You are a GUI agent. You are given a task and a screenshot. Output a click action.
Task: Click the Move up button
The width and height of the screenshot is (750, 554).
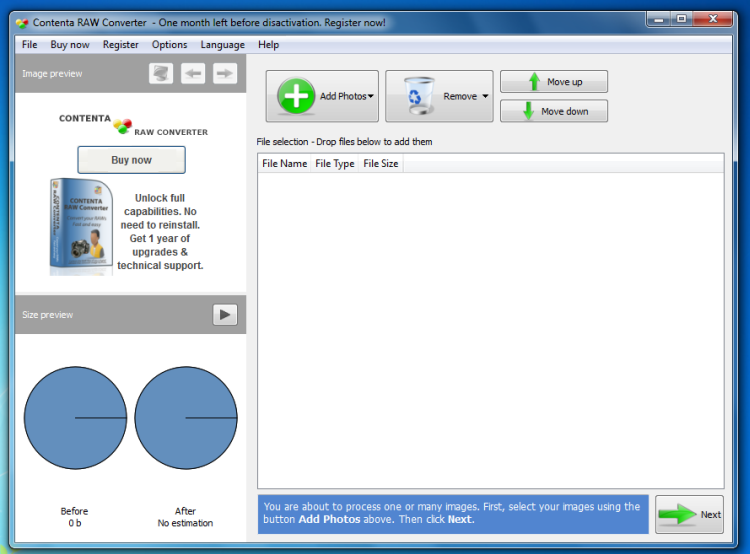554,82
